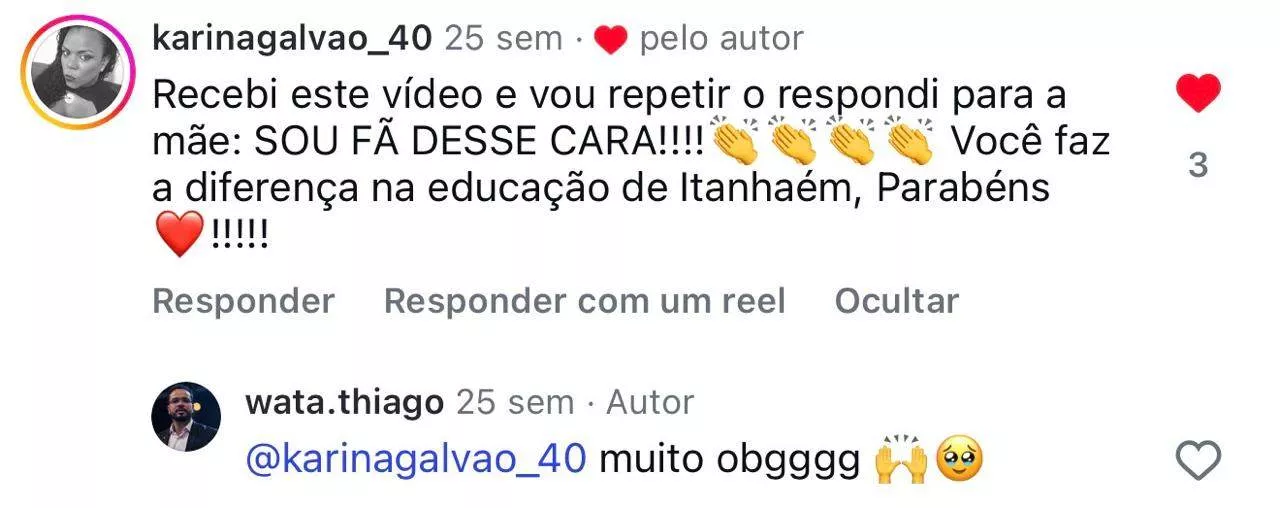
Task: Hide the comment with Ocultar
Action: 897,300
